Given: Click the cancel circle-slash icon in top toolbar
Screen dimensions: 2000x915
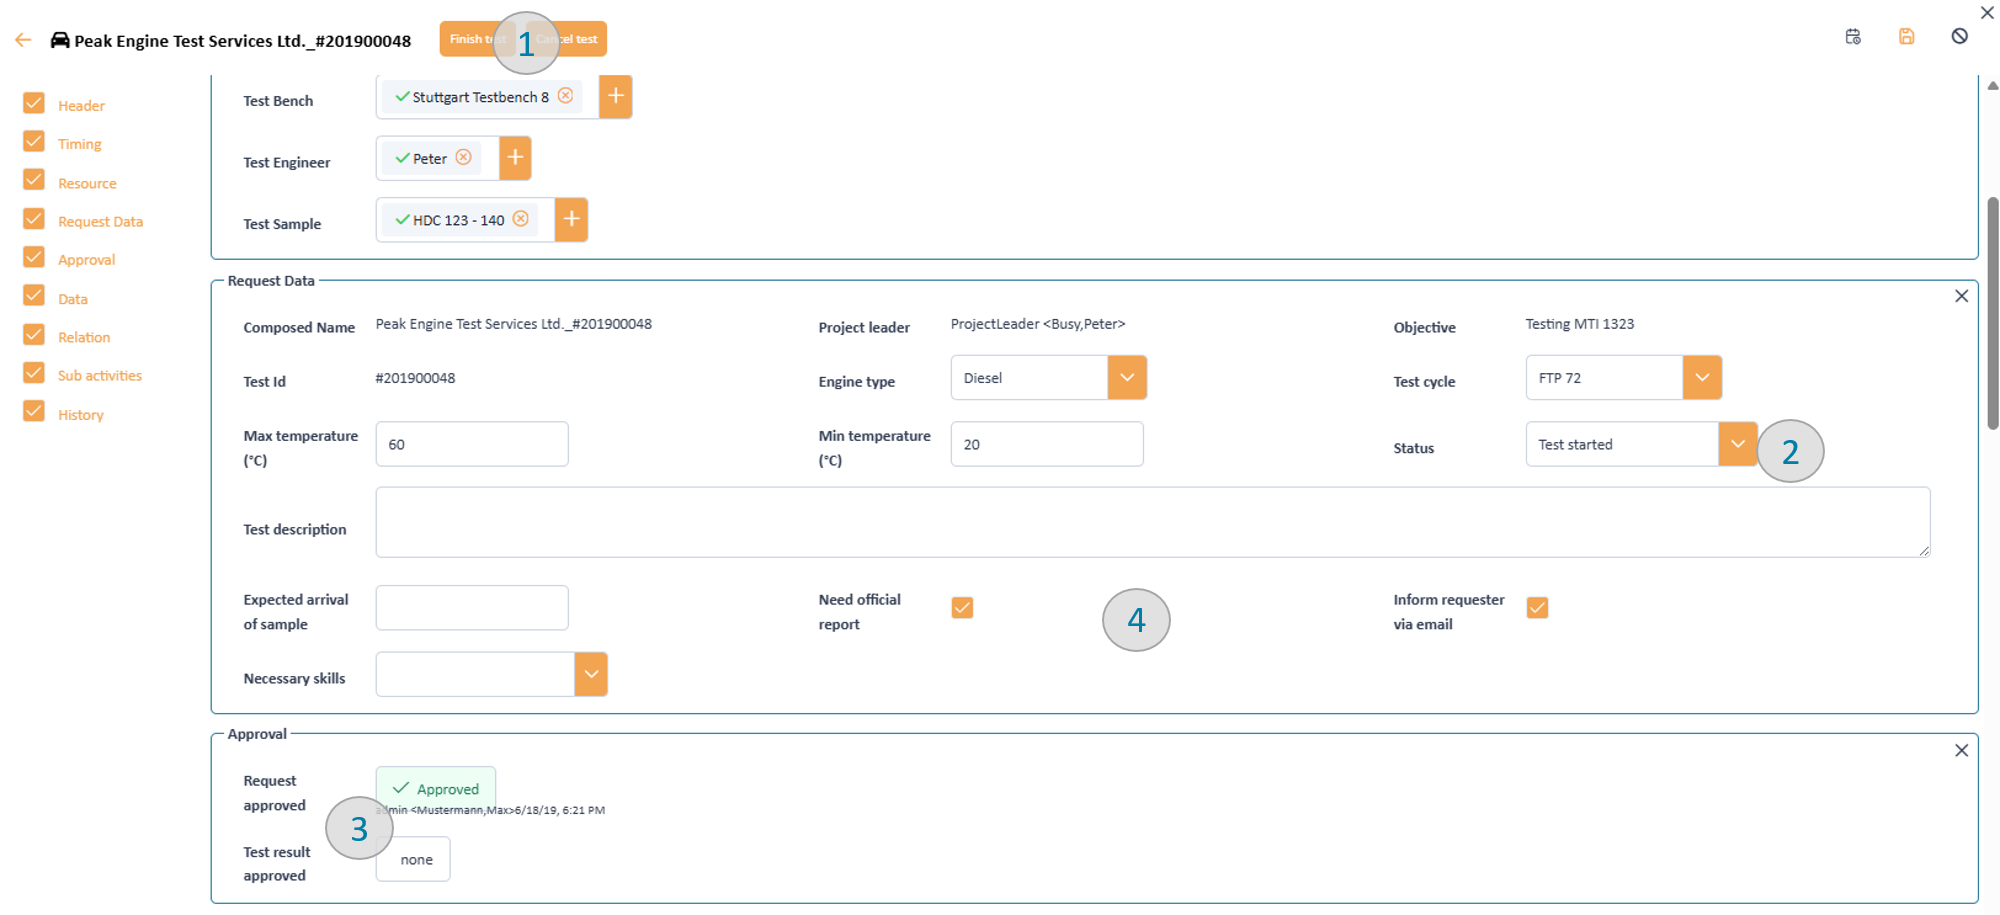Looking at the screenshot, I should tap(1960, 36).
